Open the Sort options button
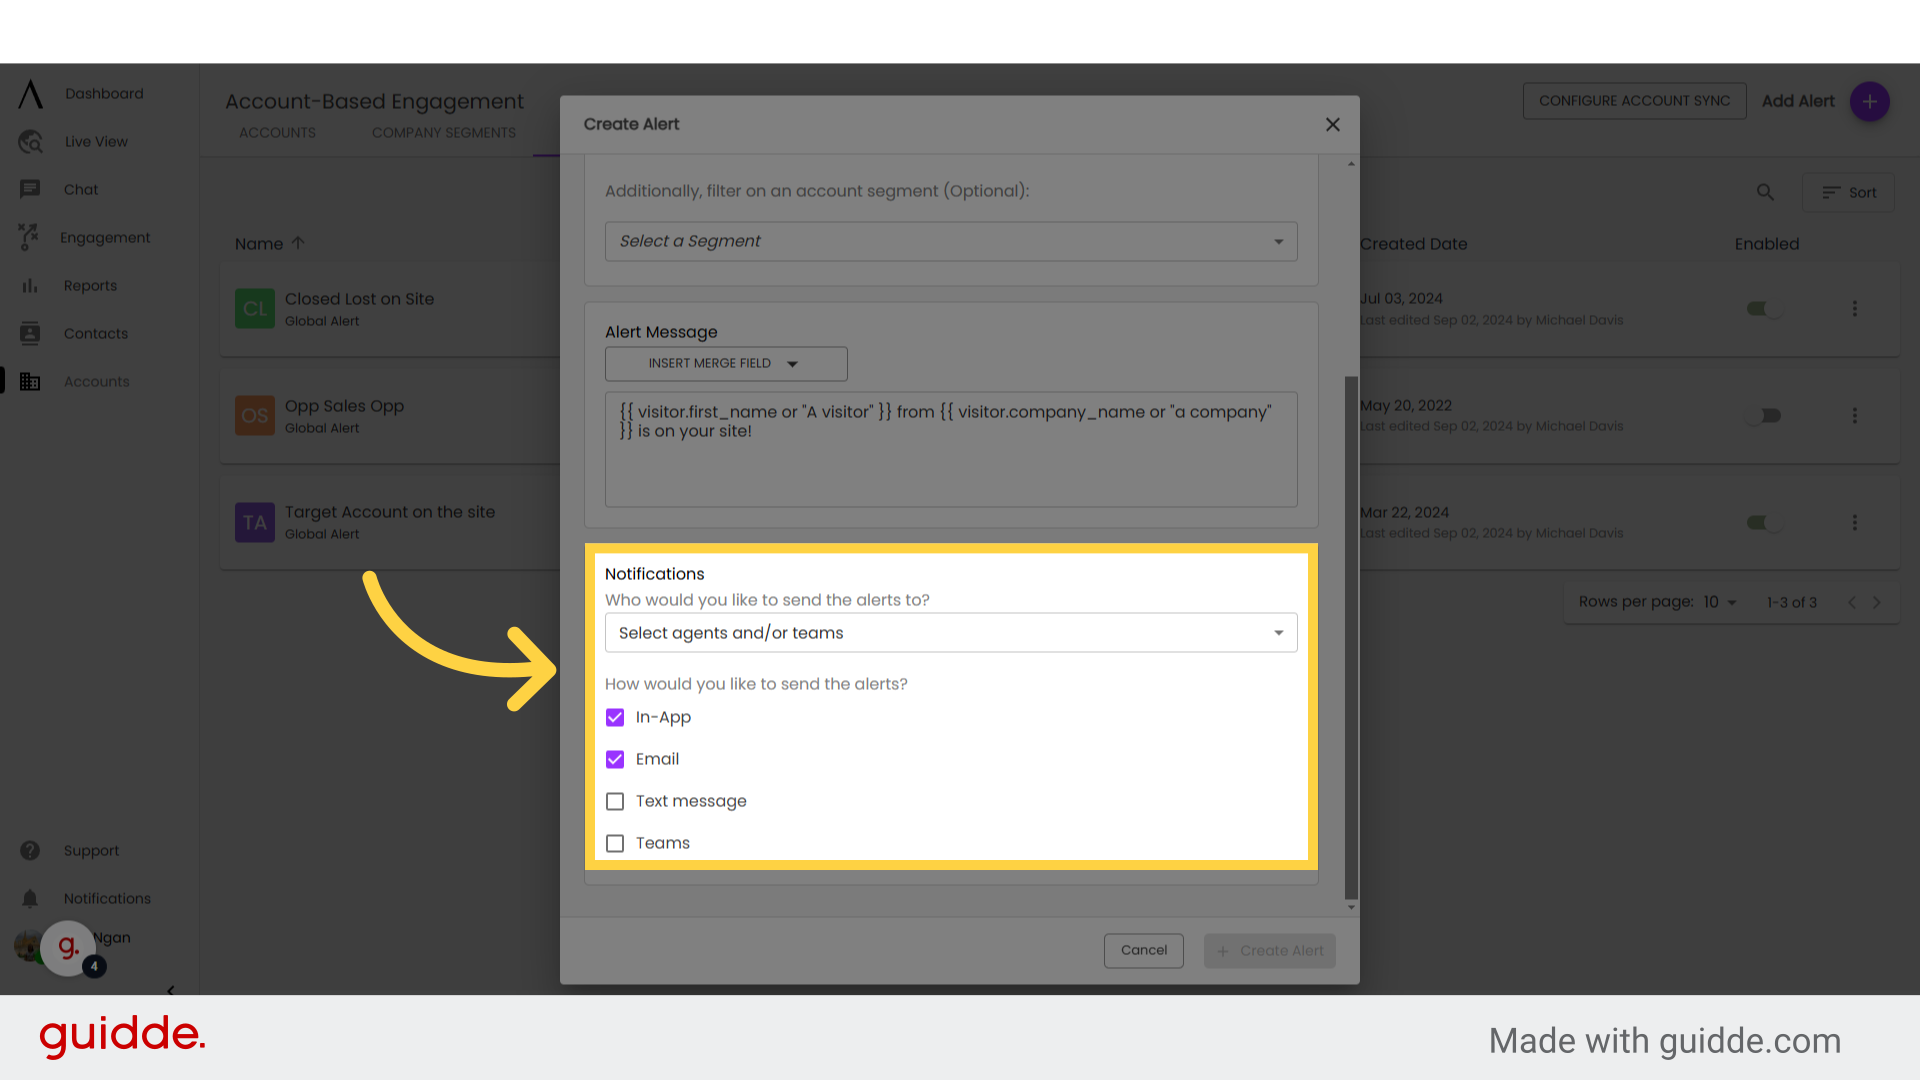Screen dimensions: 1920x1080 (x=1848, y=192)
